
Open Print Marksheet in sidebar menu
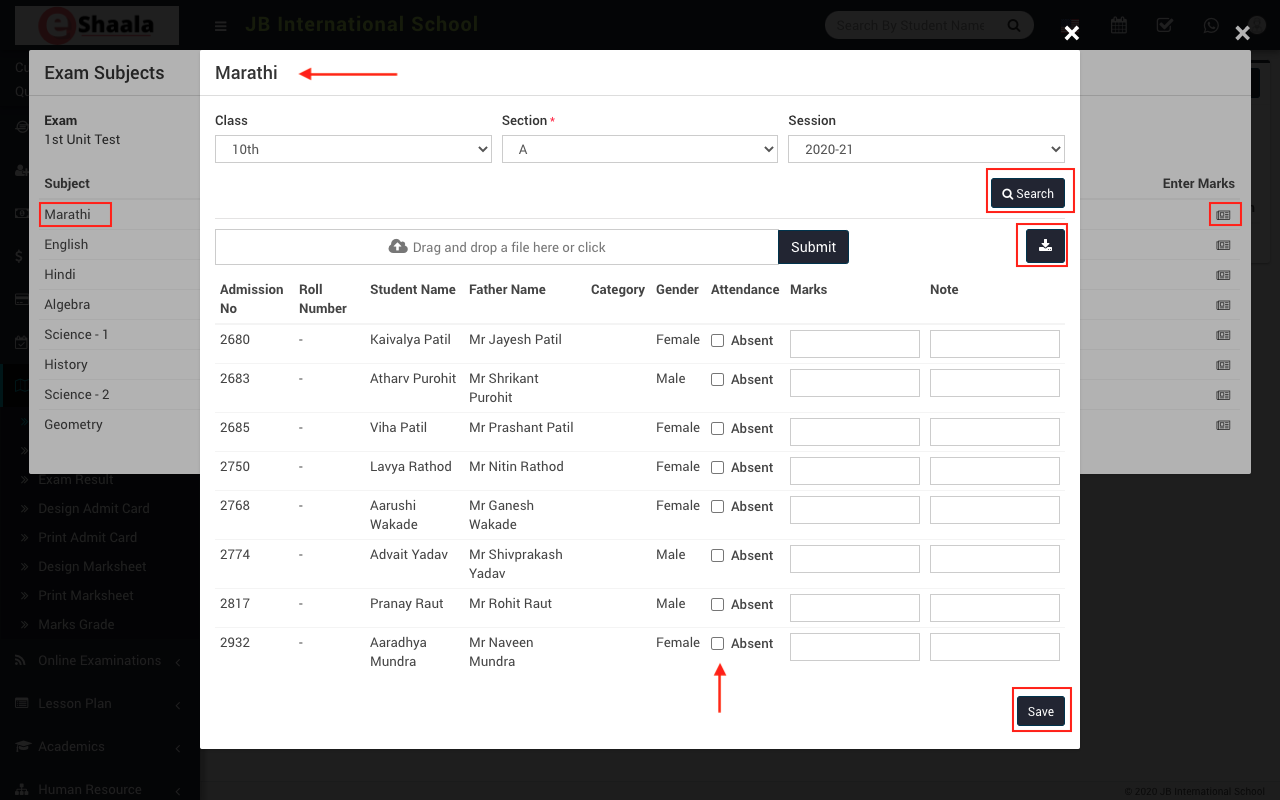[x=86, y=596]
